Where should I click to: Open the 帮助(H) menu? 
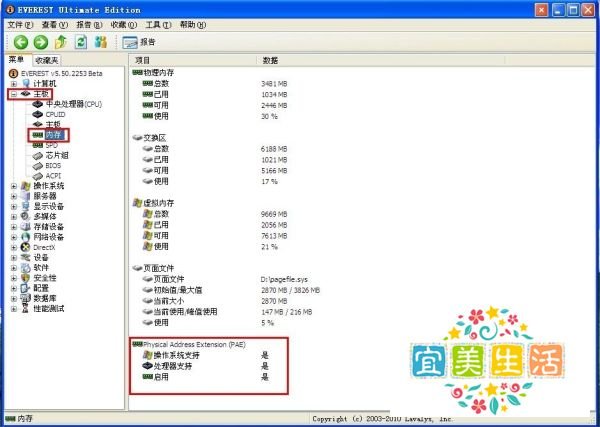click(x=193, y=25)
